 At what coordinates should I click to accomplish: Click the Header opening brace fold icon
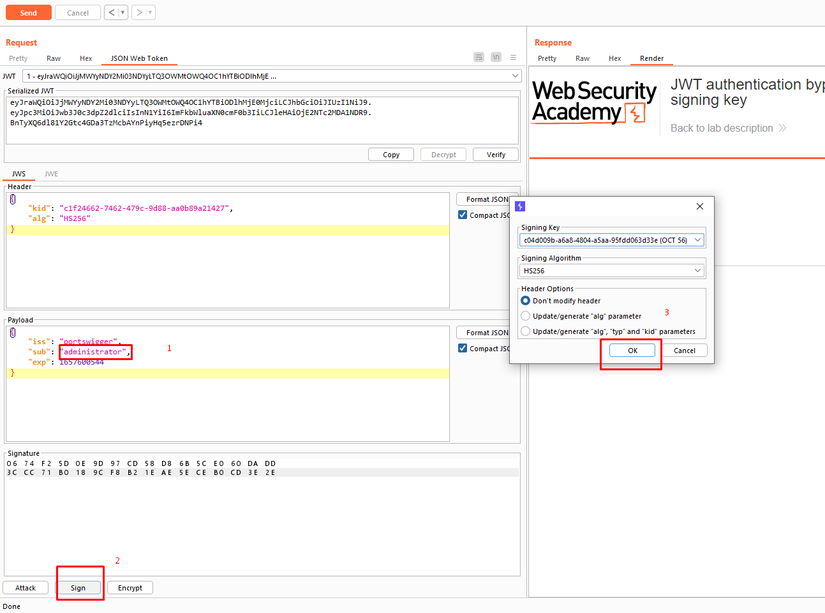pyautogui.click(x=13, y=199)
